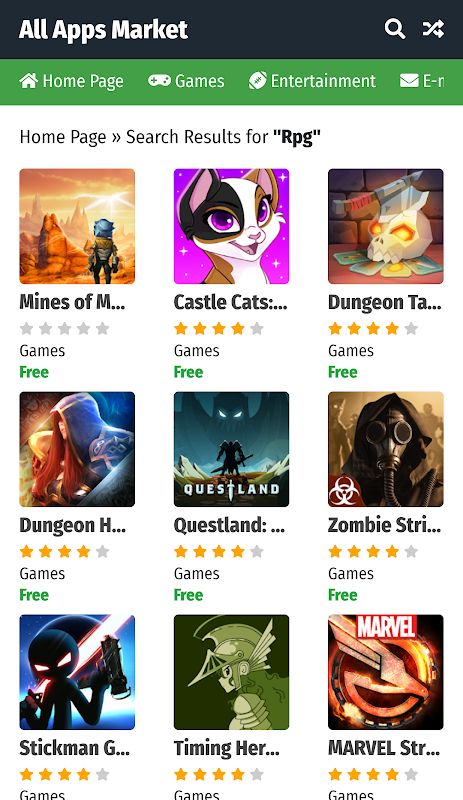Image resolution: width=463 pixels, height=800 pixels.
Task: Click the envelope icon in the nav bar
Action: [409, 81]
